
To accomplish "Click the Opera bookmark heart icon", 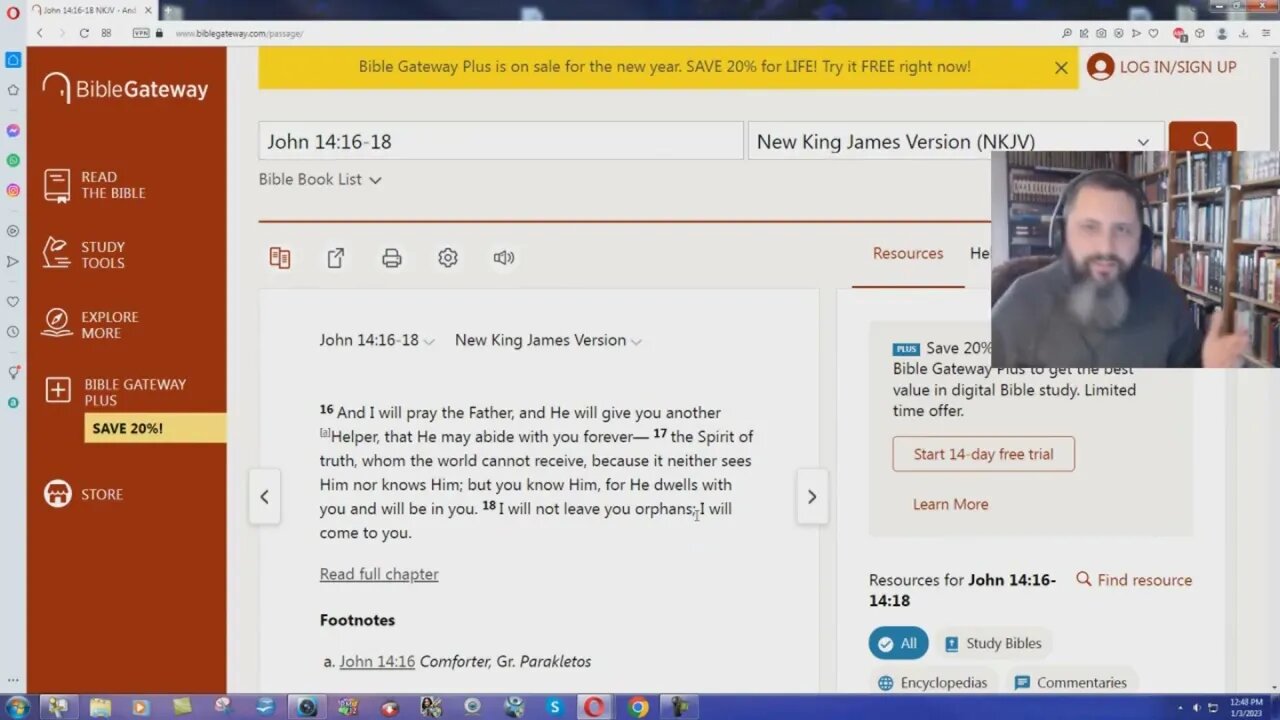I will coord(1153,33).
